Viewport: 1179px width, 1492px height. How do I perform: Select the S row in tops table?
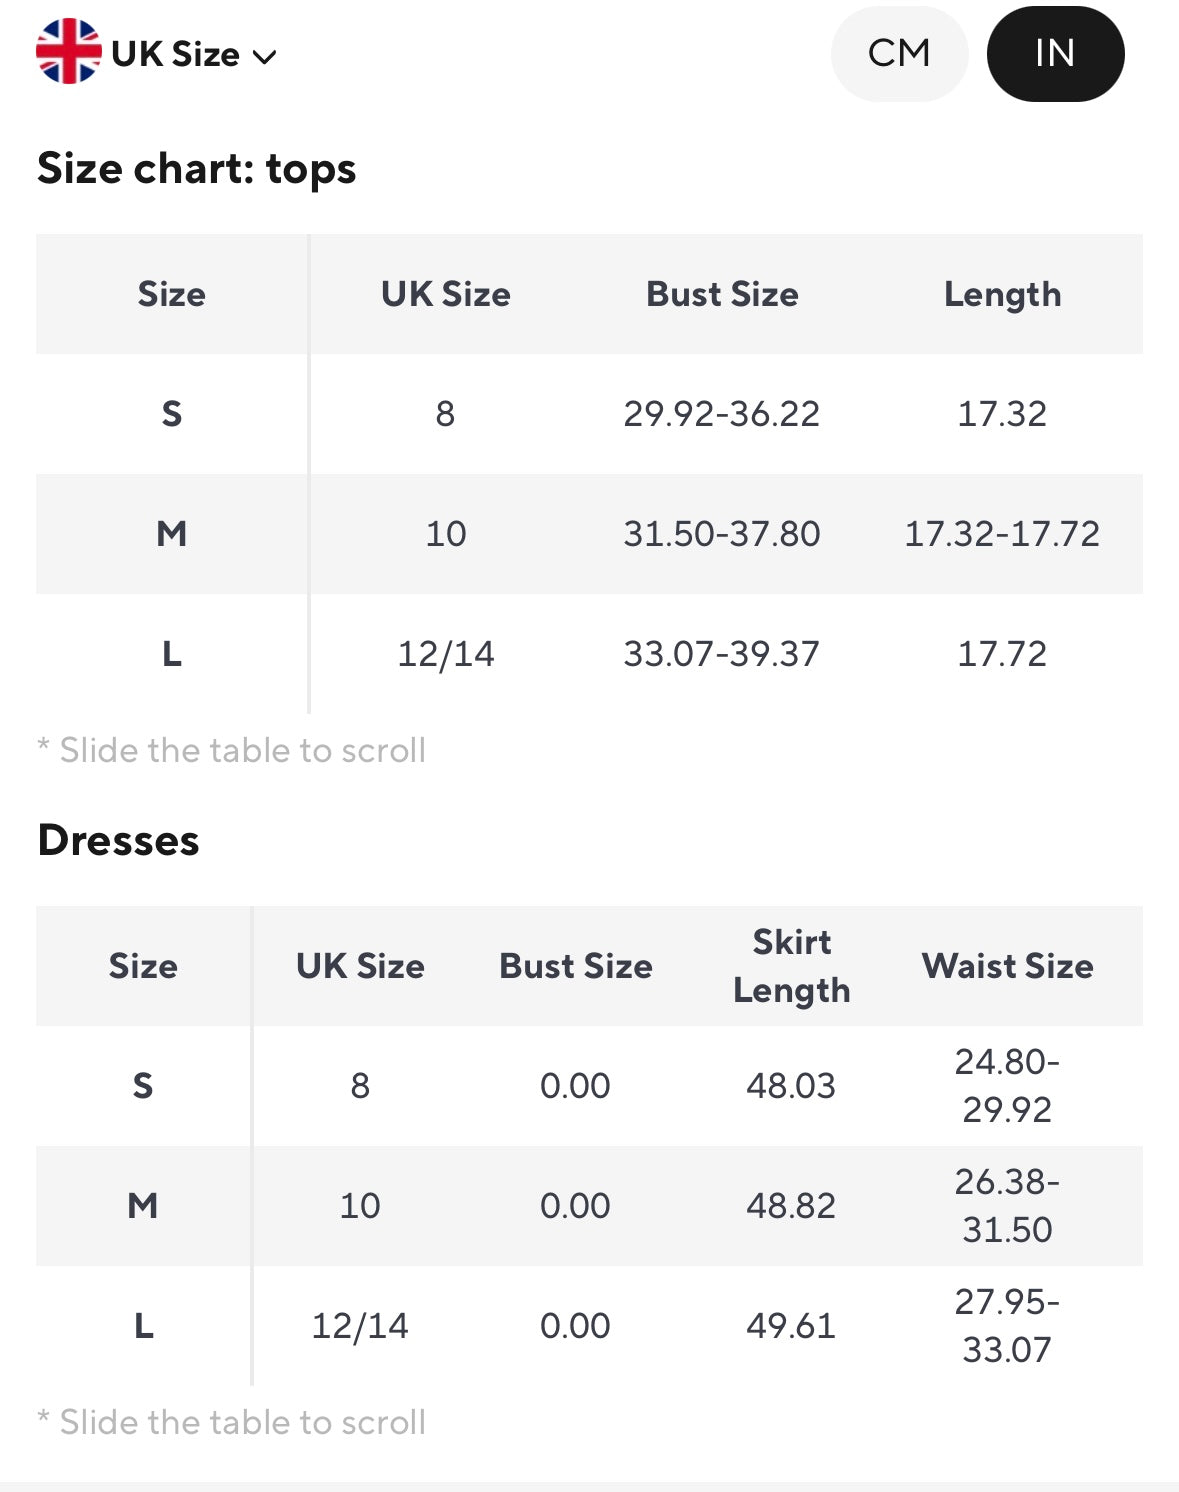pyautogui.click(x=172, y=413)
